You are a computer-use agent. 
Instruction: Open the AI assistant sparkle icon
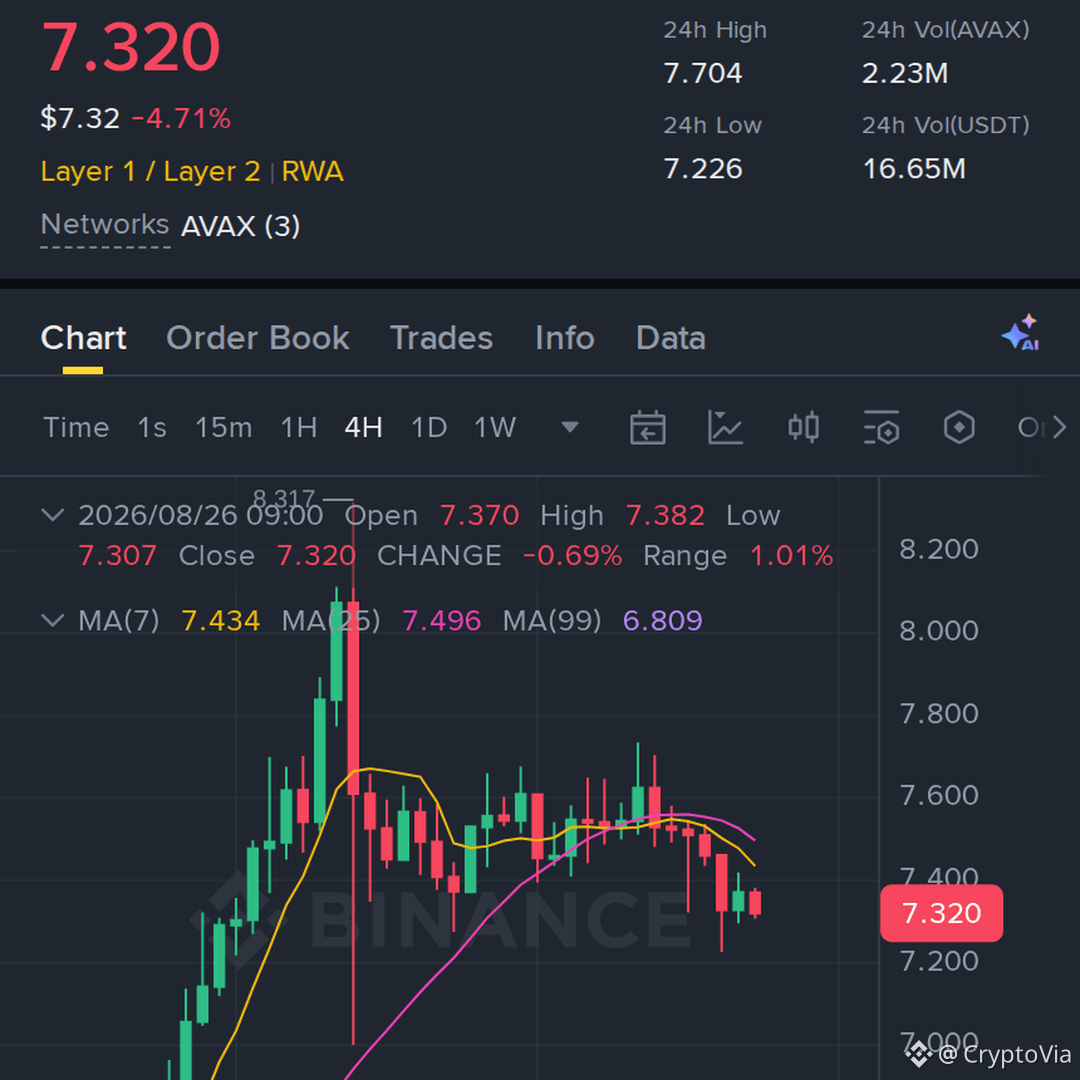1021,333
